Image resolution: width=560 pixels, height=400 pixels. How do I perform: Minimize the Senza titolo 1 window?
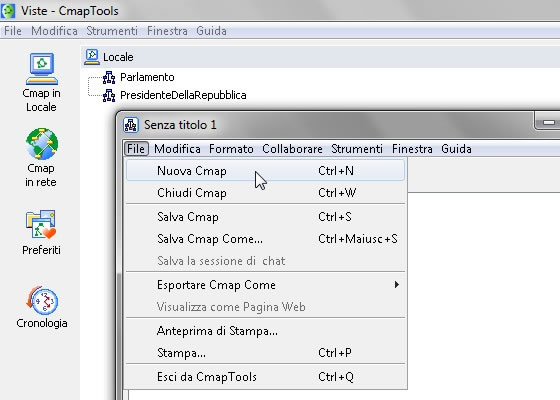point(548,122)
